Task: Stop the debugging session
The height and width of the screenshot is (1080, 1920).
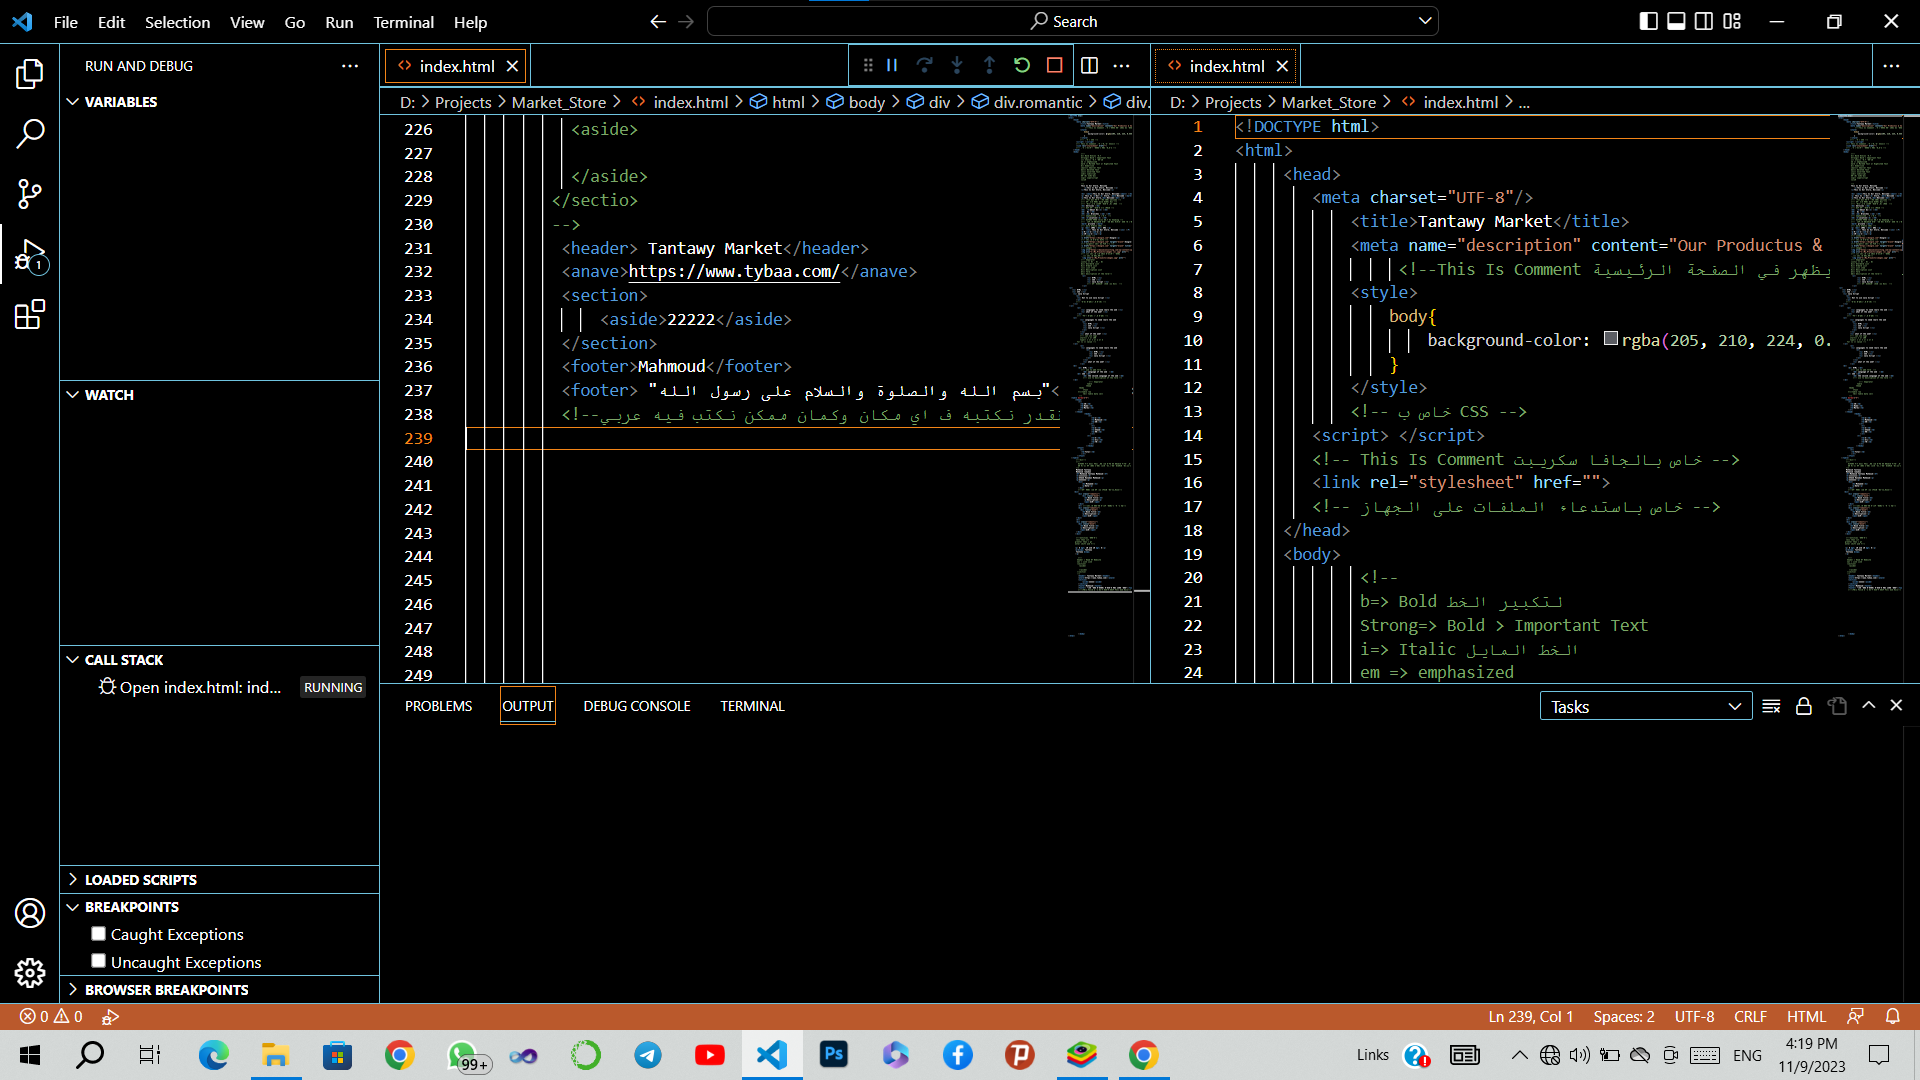Action: point(1054,65)
